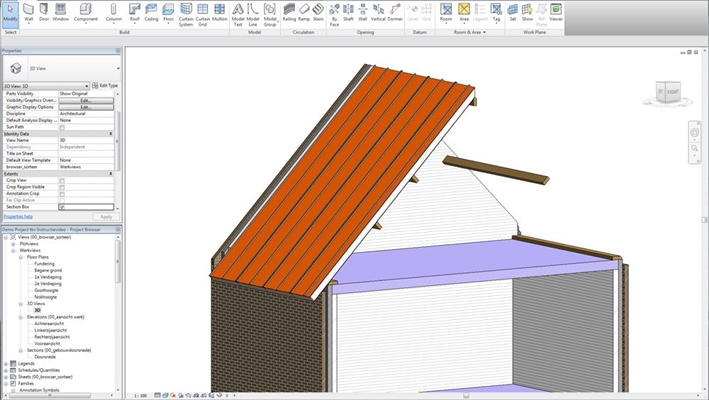The width and height of the screenshot is (709, 400).
Task: Expand the Legends node in Project Browser
Action: tap(5, 363)
